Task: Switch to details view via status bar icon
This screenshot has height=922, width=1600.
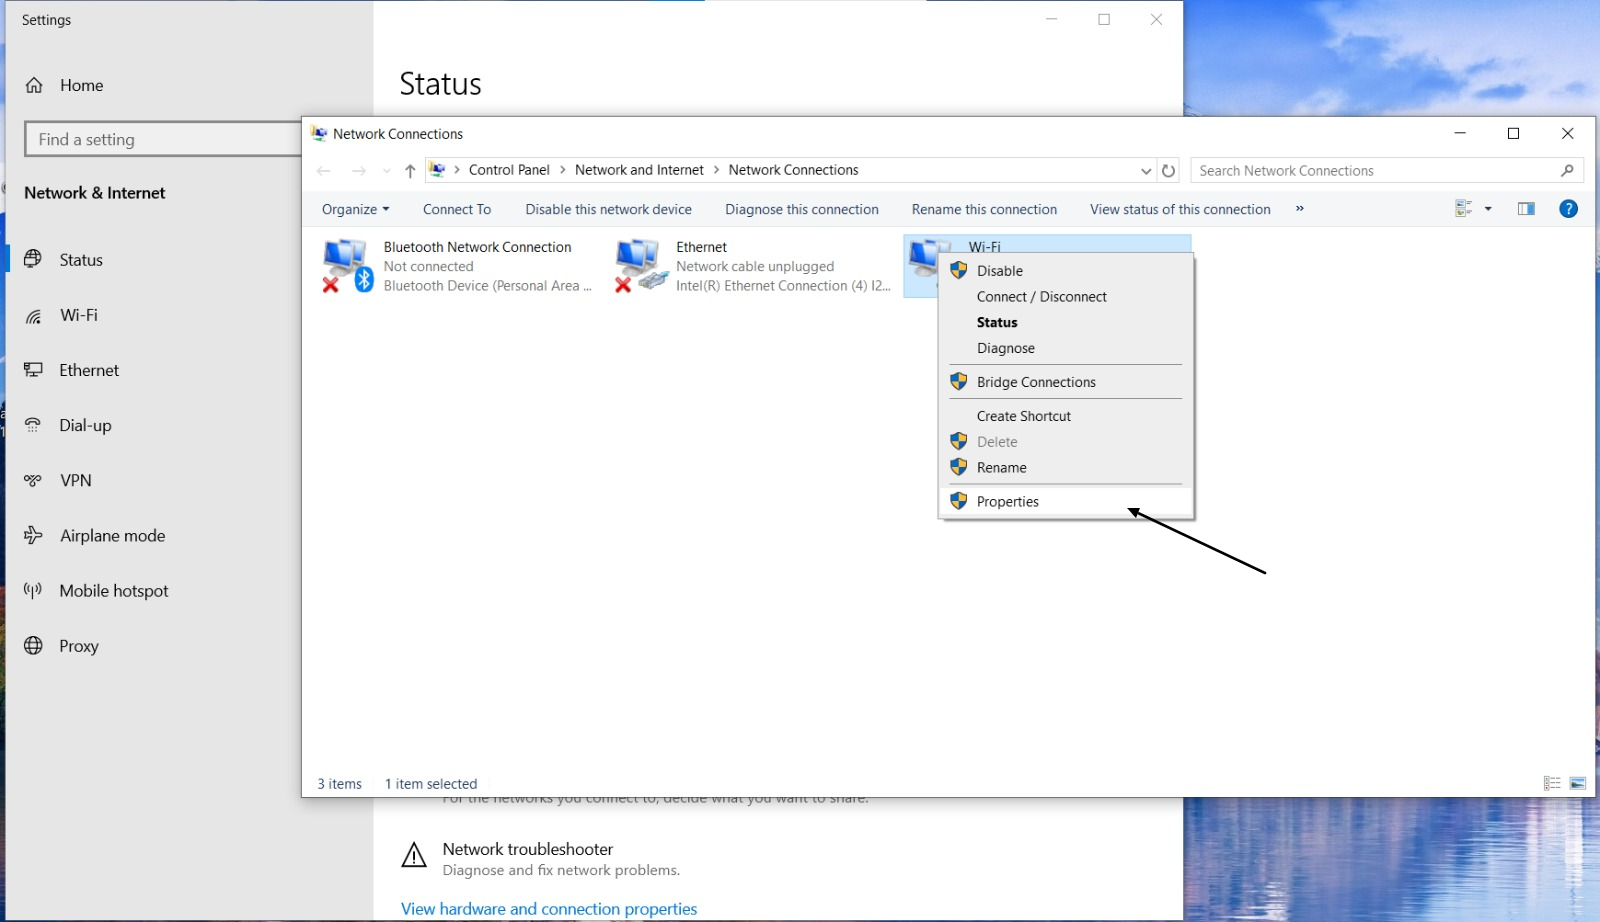Action: point(1553,784)
